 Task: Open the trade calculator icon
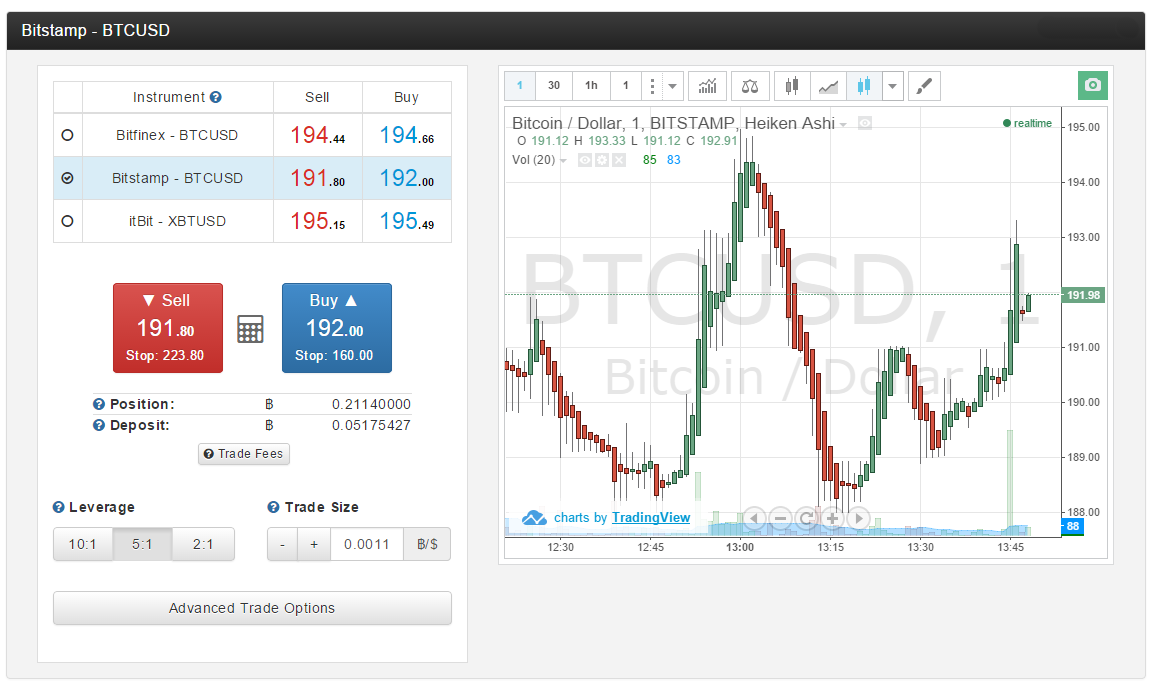point(250,329)
